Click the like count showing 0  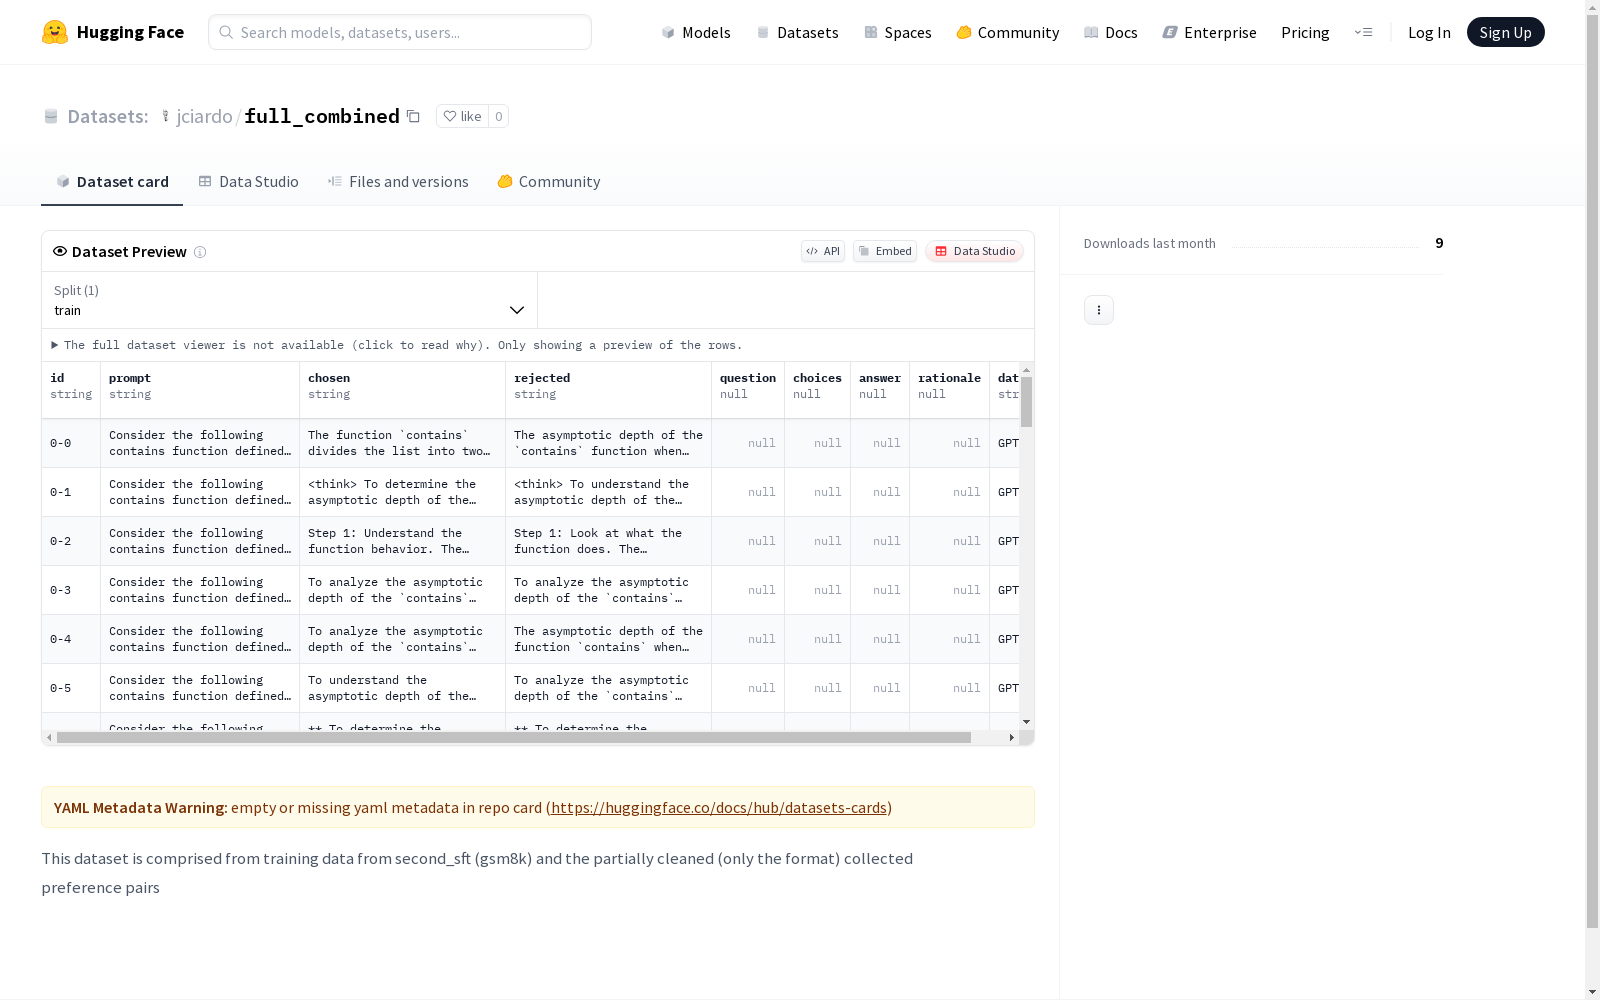coord(499,116)
